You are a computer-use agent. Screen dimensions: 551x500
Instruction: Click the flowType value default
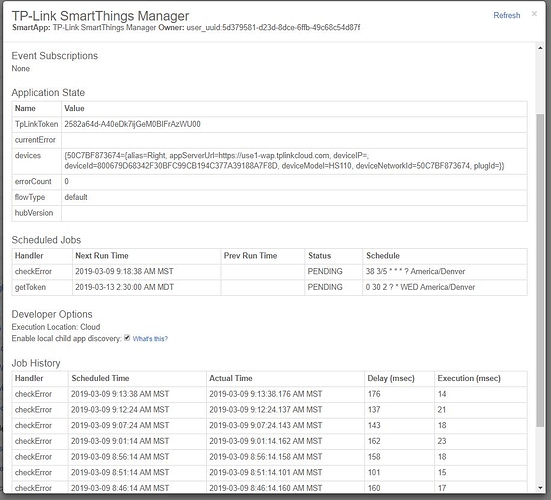coord(76,197)
